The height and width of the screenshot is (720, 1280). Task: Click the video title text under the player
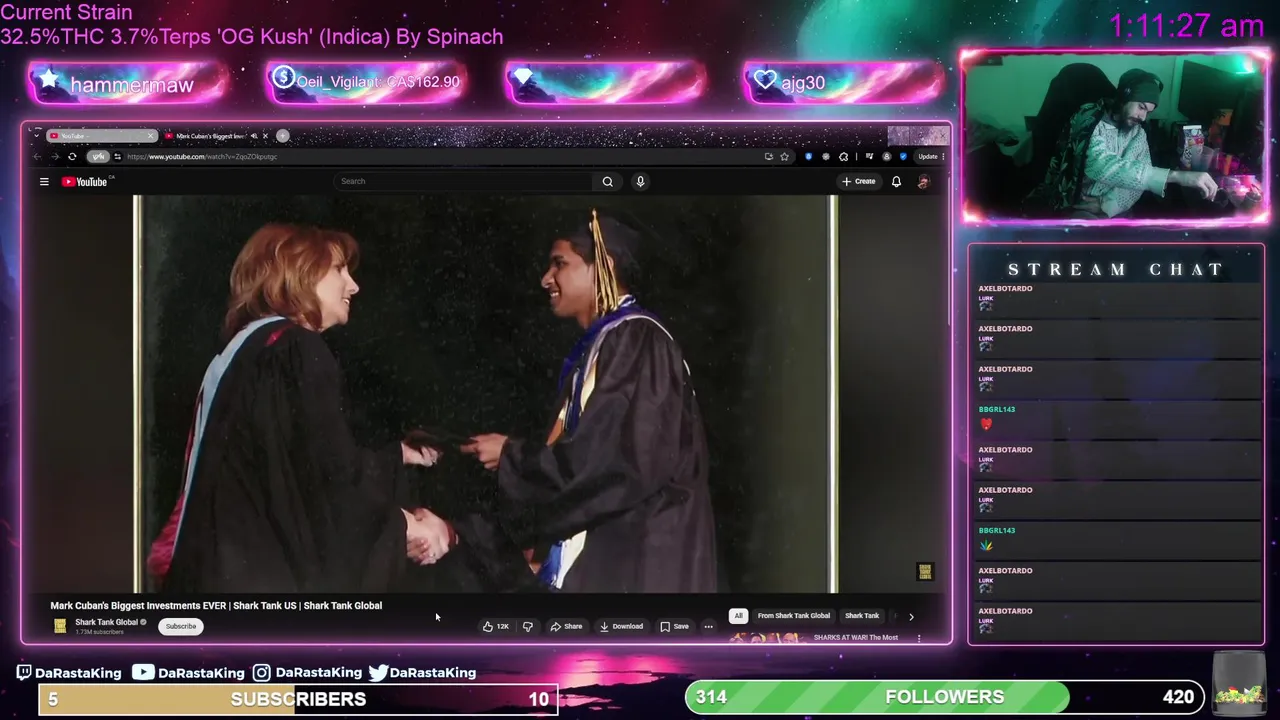pyautogui.click(x=216, y=605)
